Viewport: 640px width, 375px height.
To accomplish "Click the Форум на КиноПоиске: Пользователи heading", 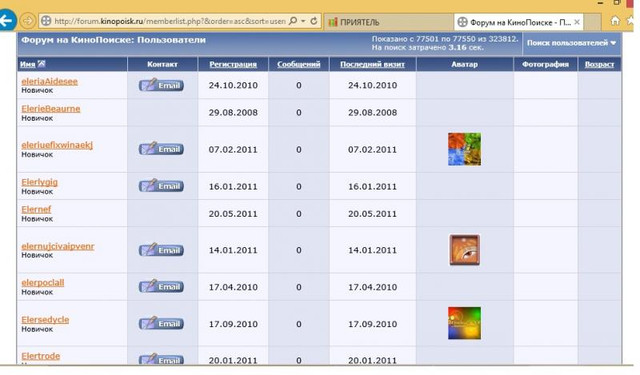I will (x=113, y=40).
